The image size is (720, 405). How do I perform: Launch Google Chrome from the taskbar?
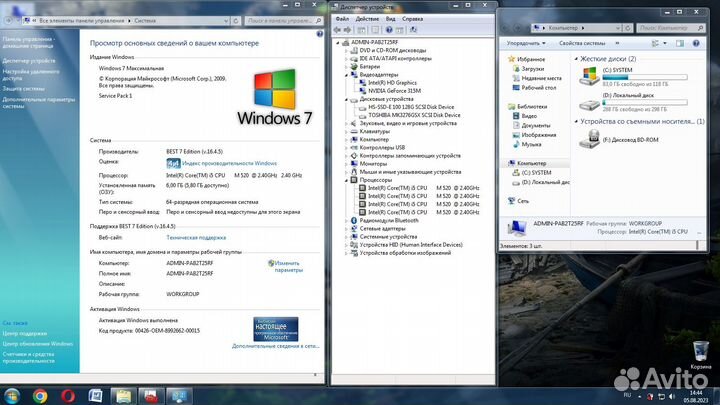tap(40, 396)
